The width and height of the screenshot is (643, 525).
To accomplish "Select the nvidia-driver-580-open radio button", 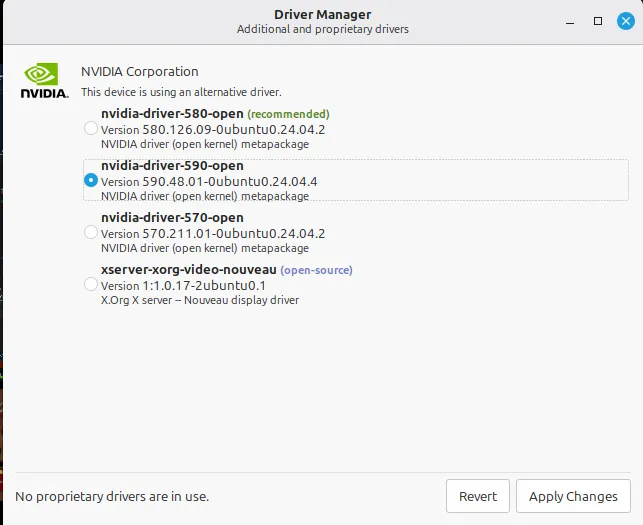I will tap(91, 128).
